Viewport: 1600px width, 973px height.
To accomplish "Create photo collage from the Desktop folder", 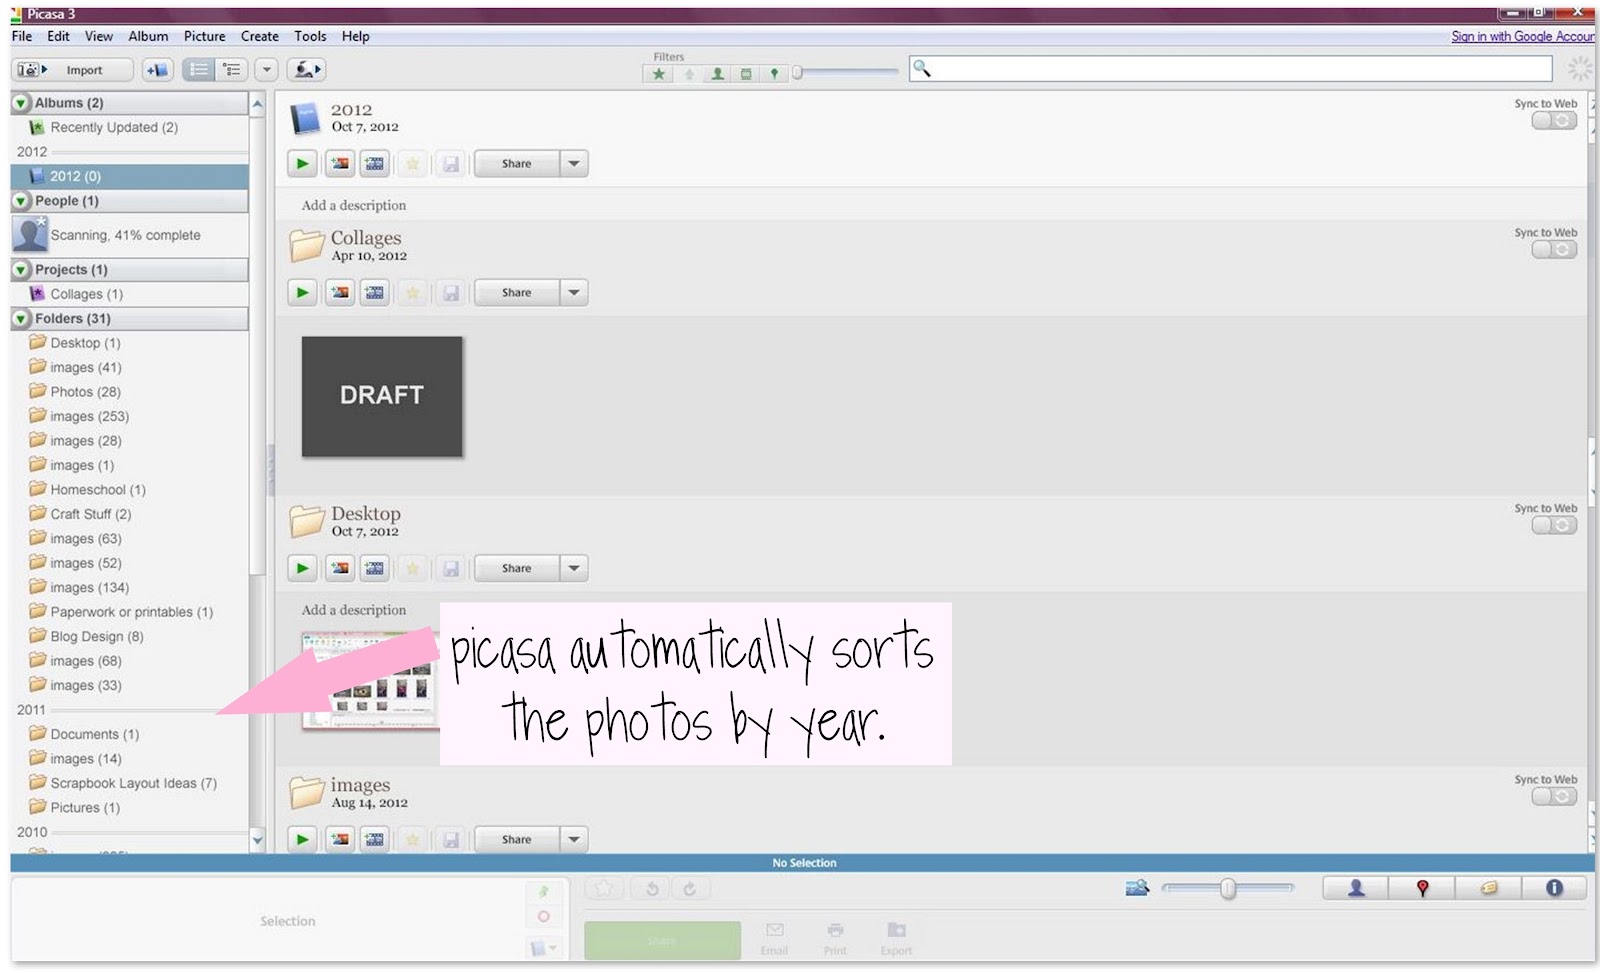I will point(340,569).
